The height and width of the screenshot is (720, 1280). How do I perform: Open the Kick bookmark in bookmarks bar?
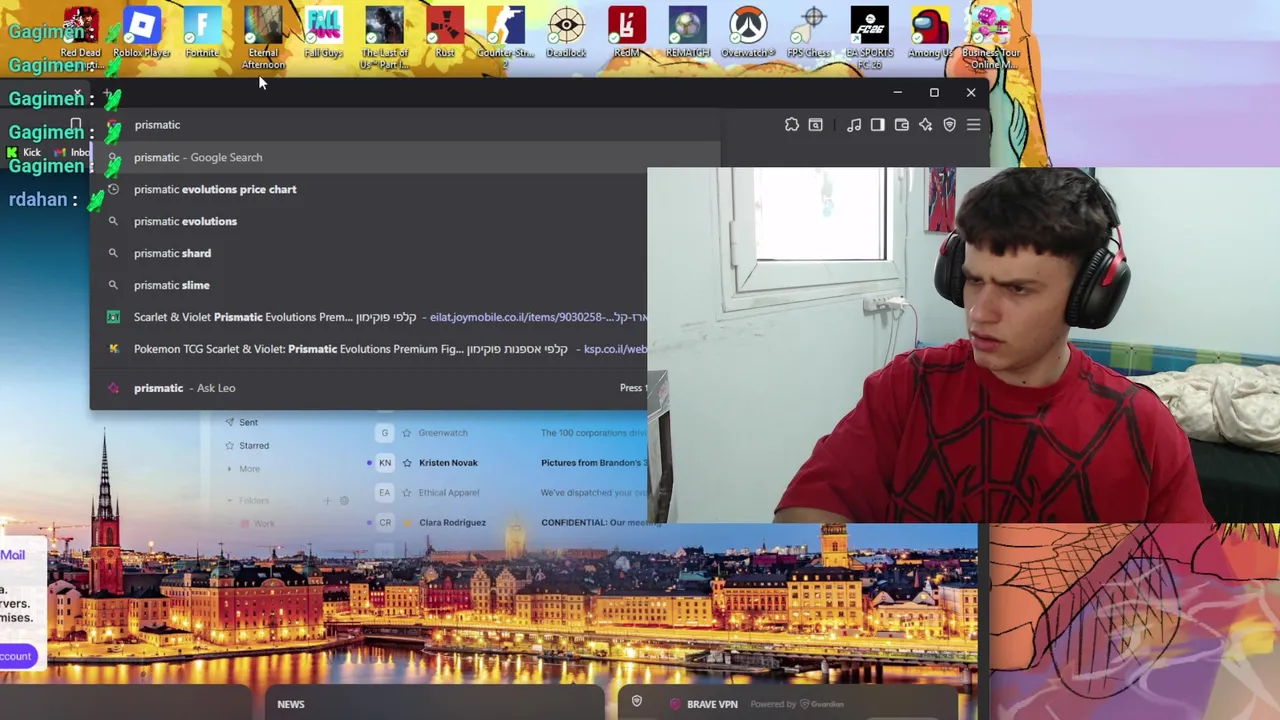pyautogui.click(x=24, y=152)
